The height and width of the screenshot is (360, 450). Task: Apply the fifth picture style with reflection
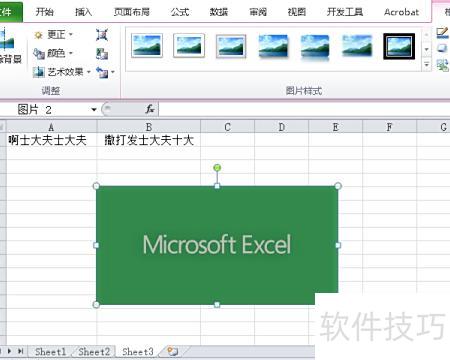coord(315,47)
